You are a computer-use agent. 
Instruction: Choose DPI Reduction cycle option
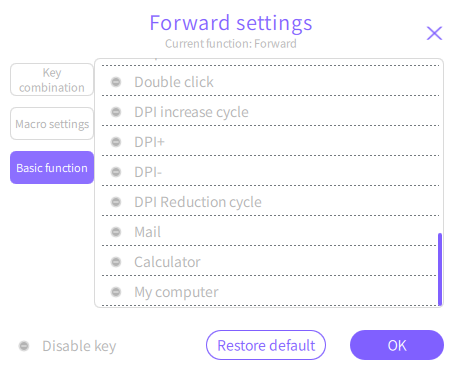(x=116, y=202)
